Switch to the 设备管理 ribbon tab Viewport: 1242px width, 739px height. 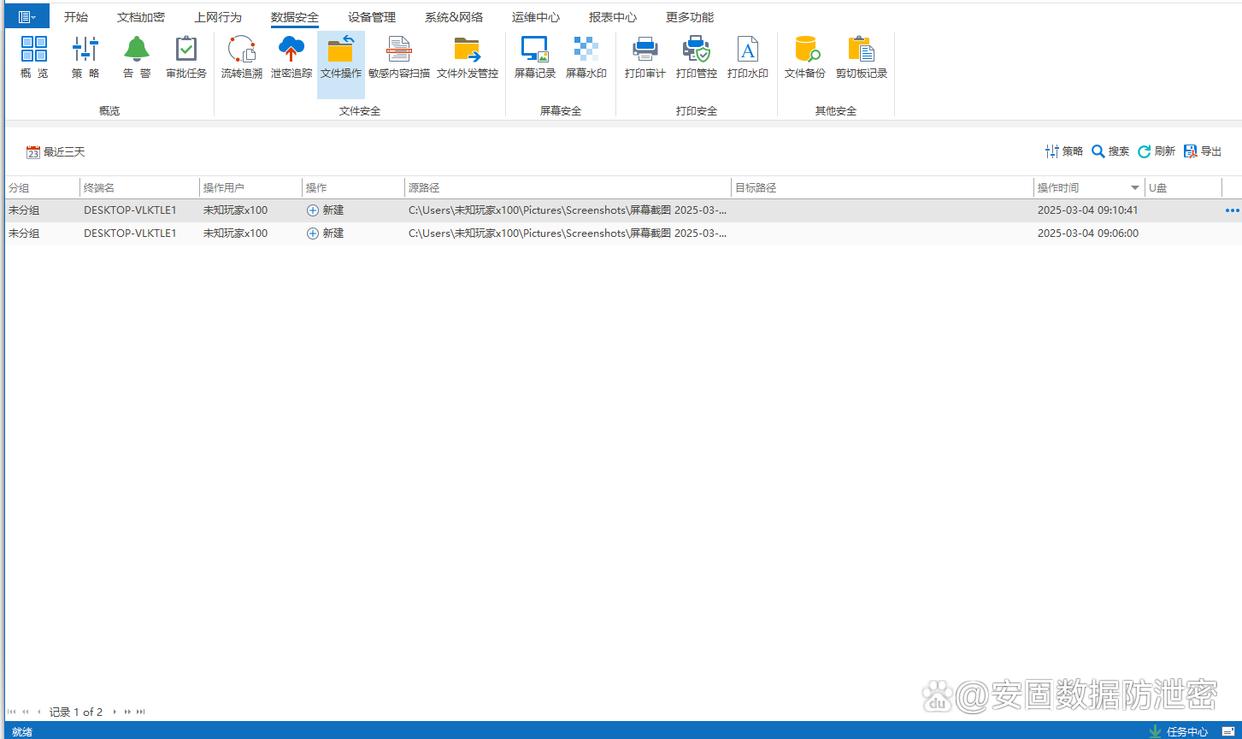coord(372,17)
